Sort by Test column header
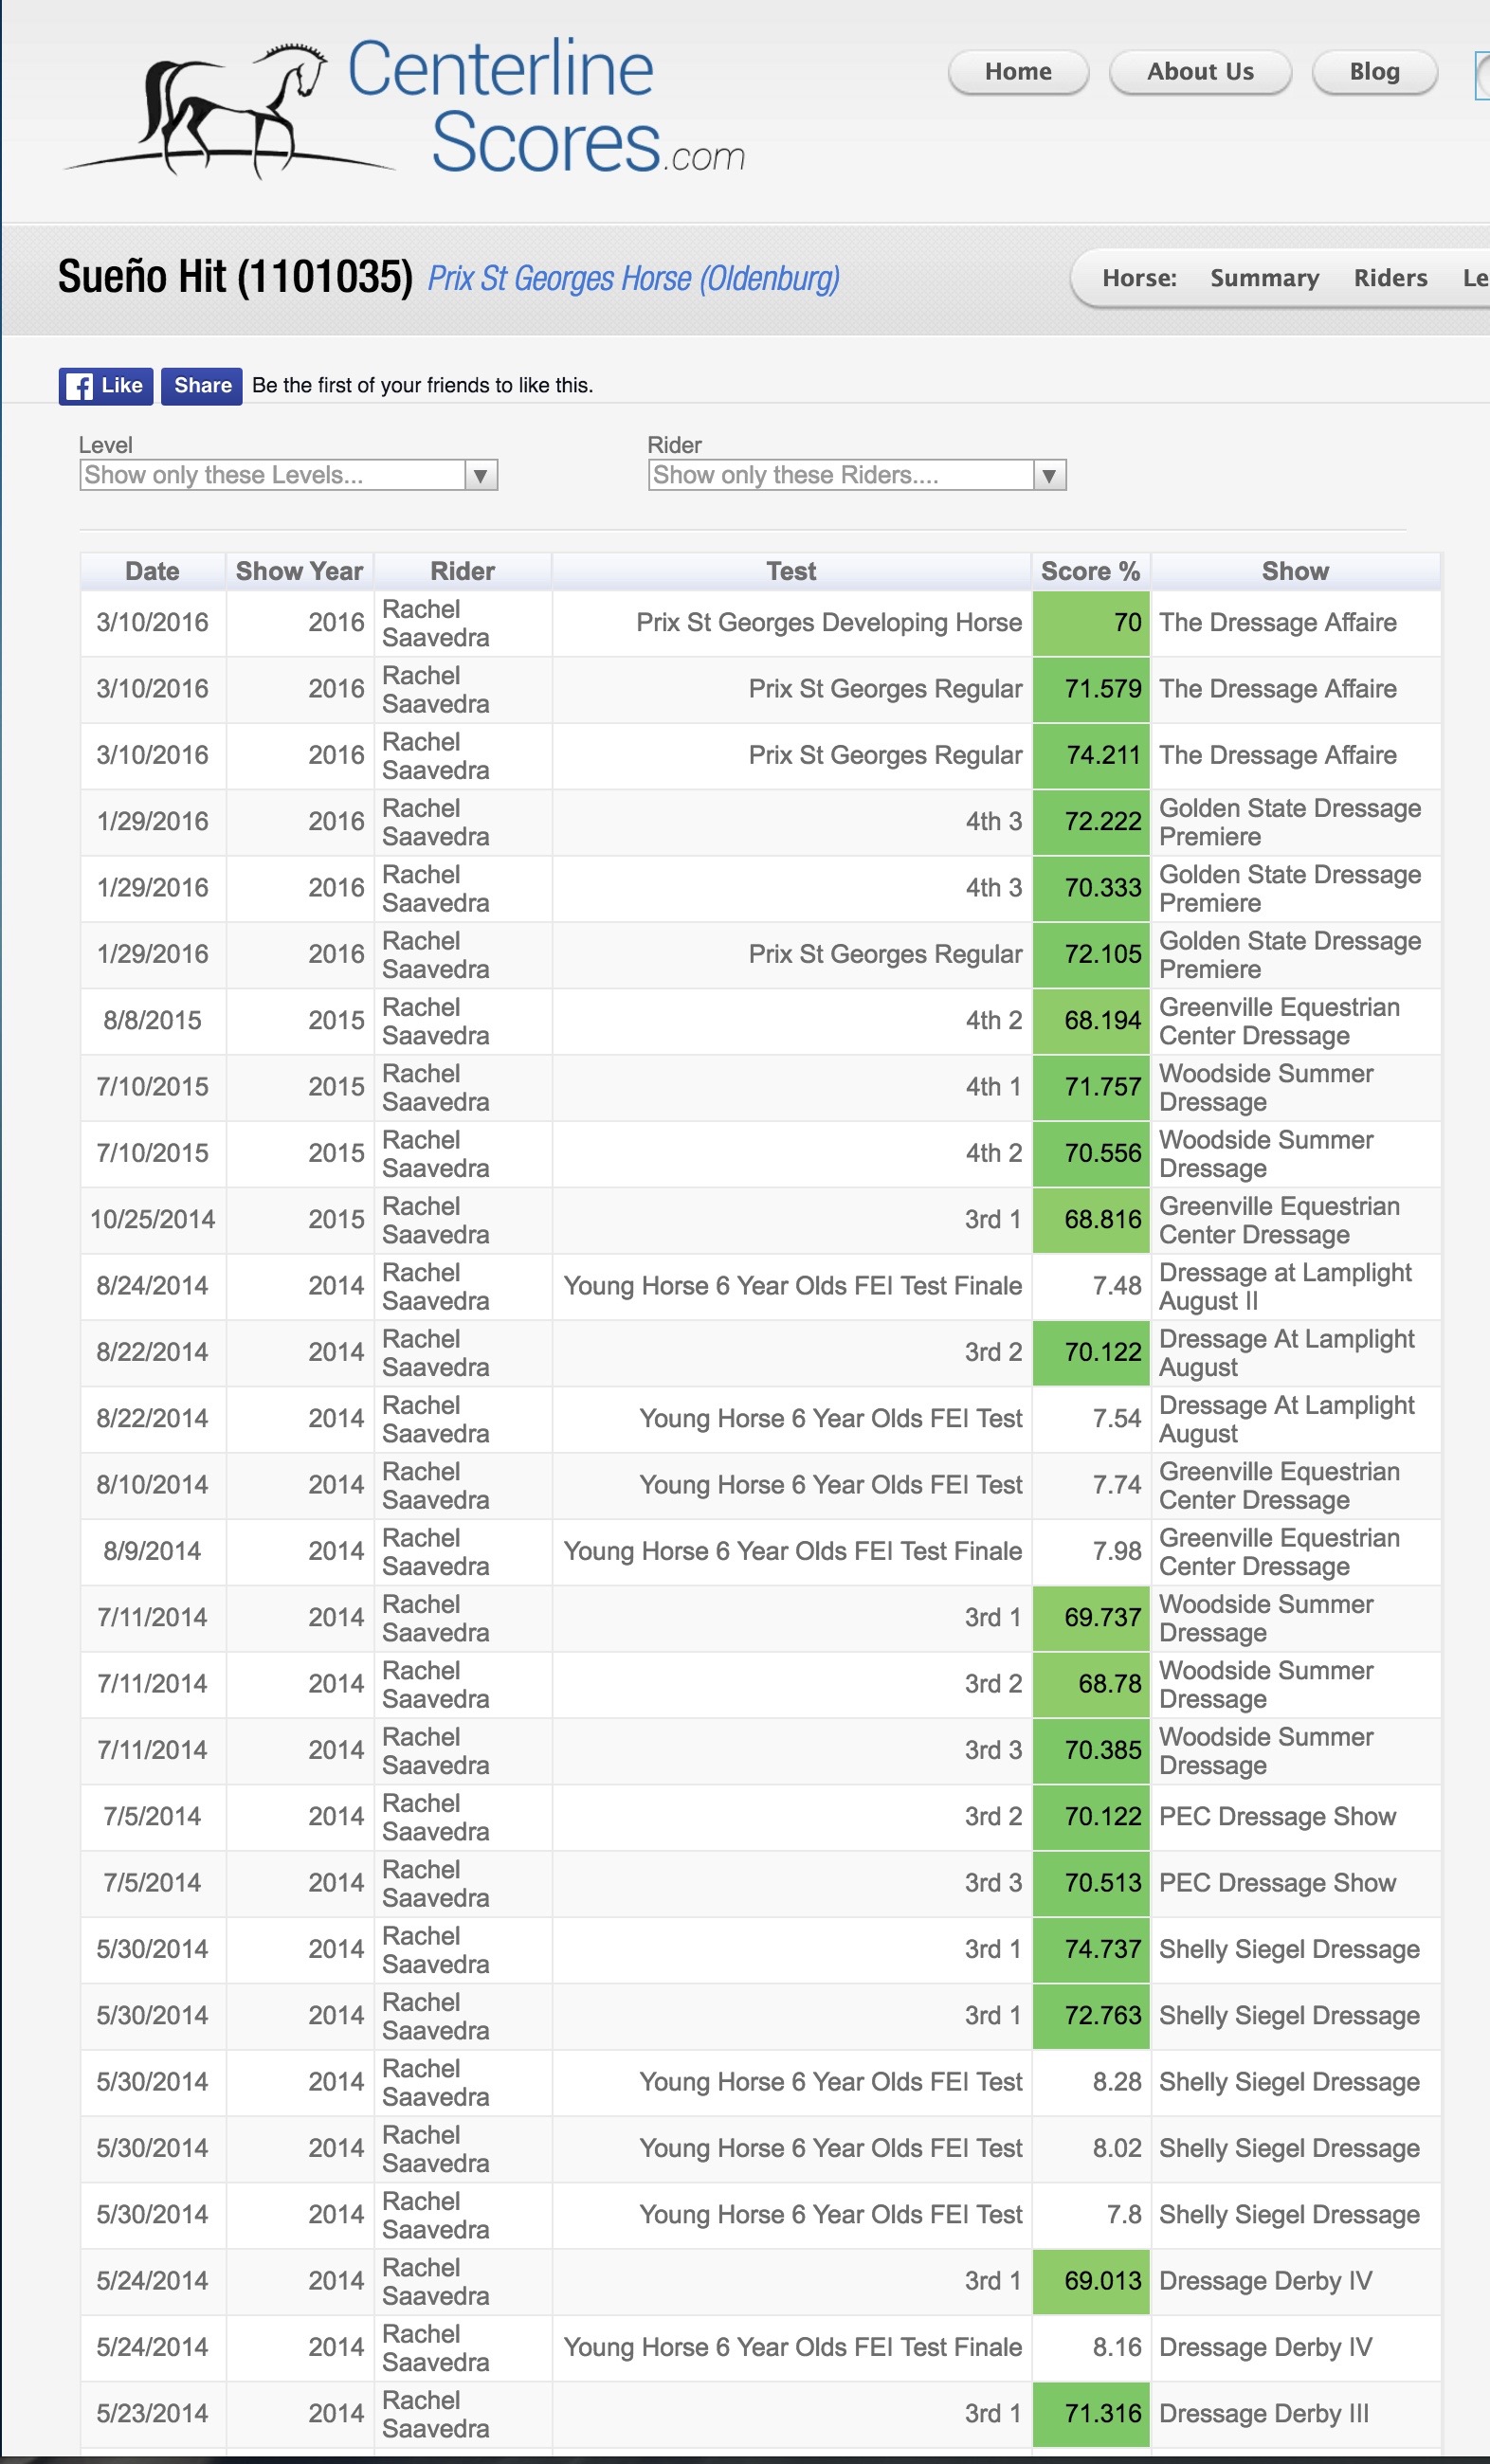Screen dimensions: 1490x2464 (x=791, y=571)
